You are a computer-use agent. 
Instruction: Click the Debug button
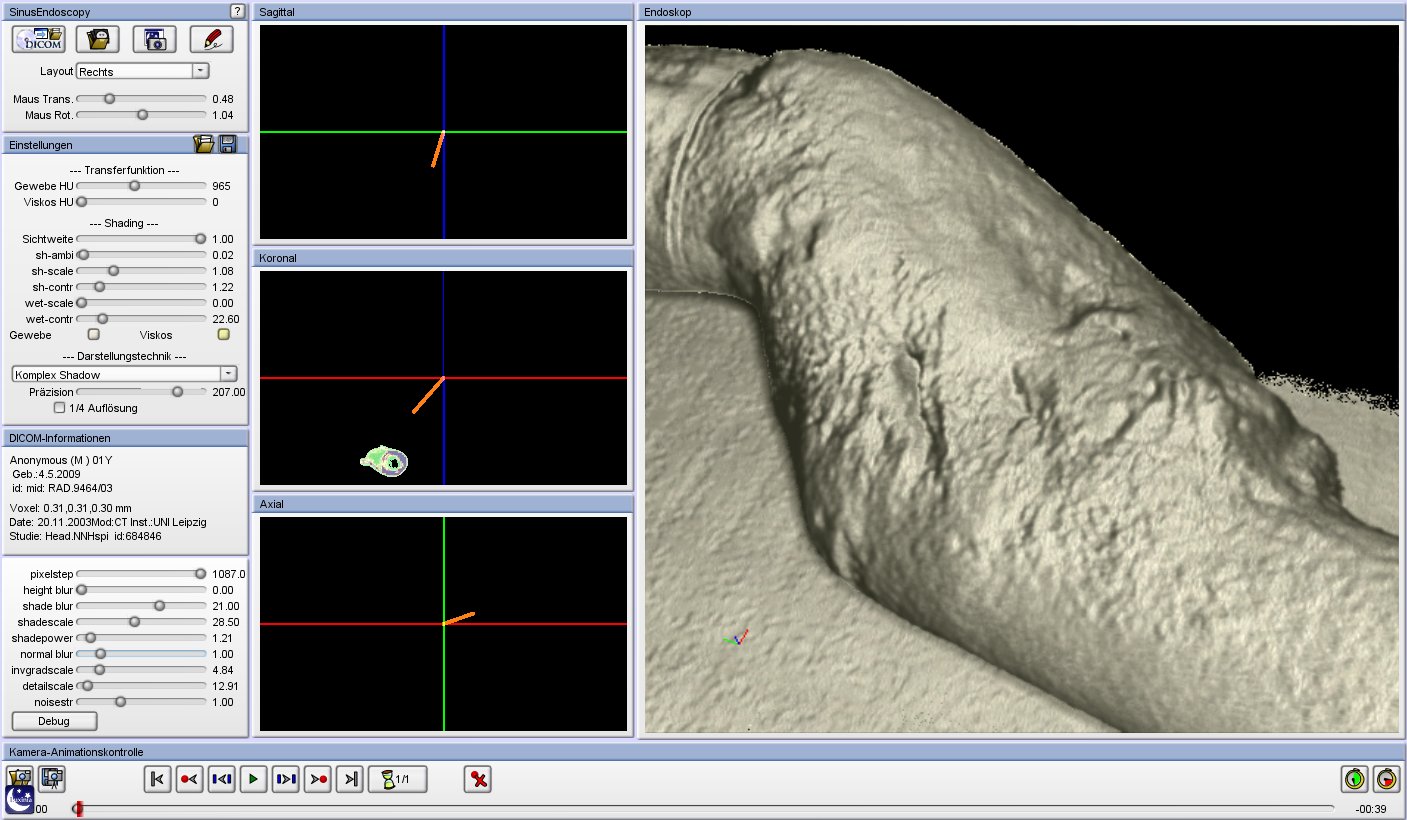[54, 721]
